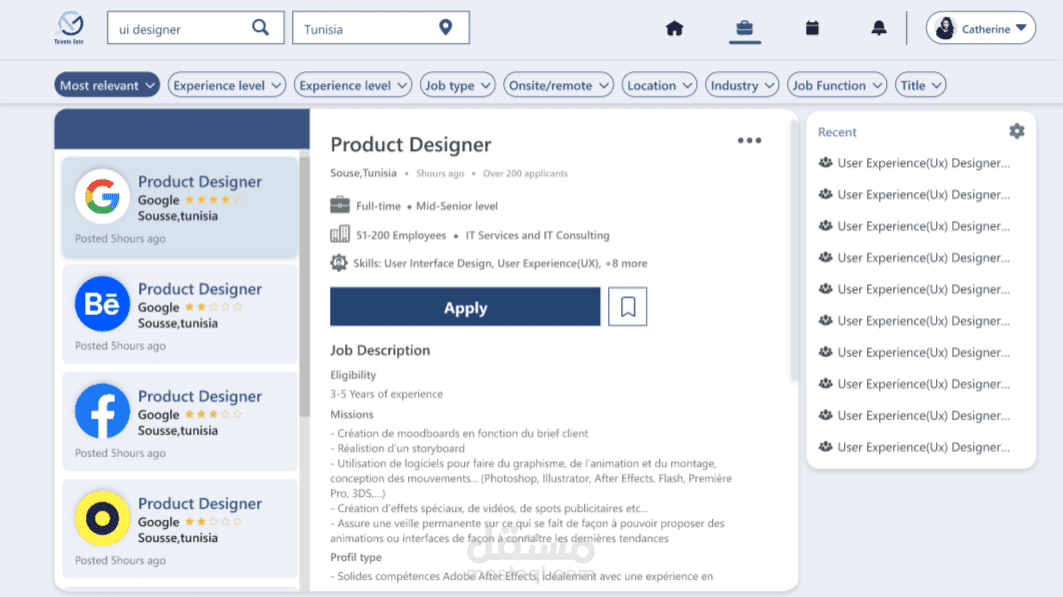
Task: Open the Industry filter dropdown
Action: [x=742, y=85]
